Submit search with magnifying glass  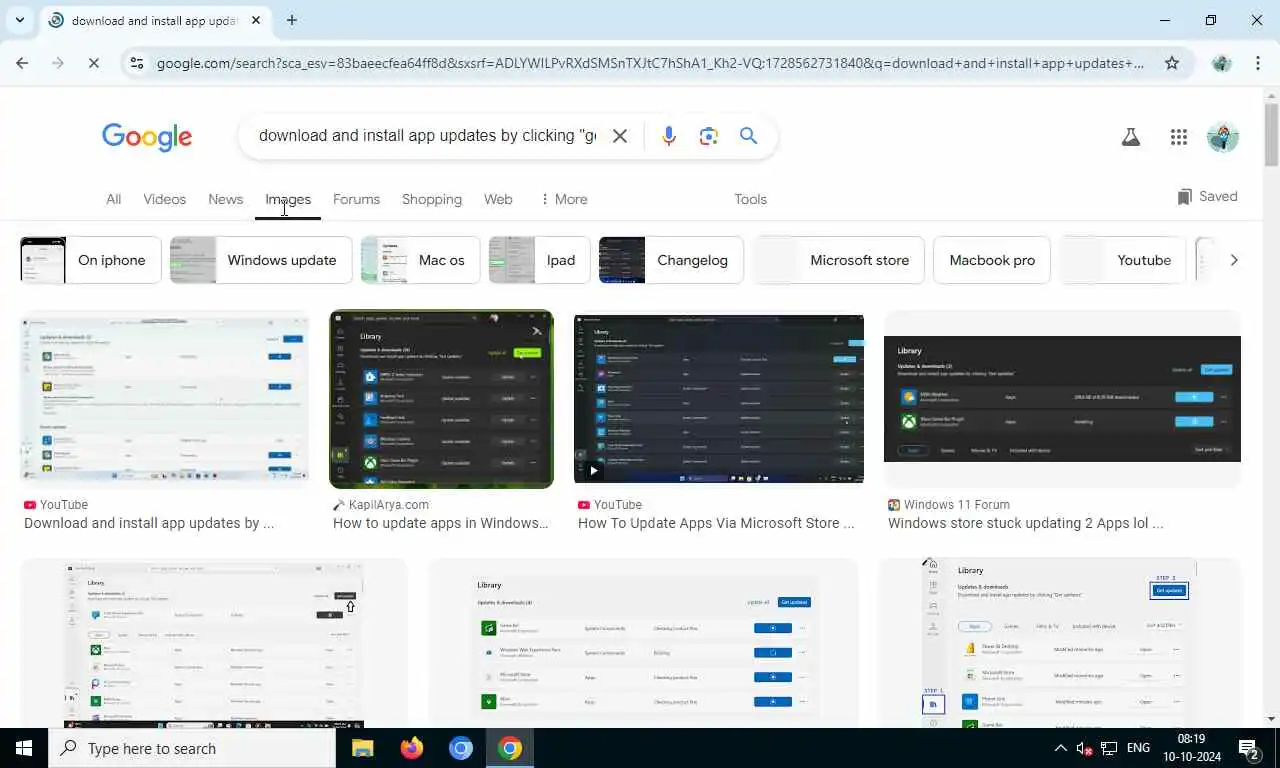click(748, 136)
